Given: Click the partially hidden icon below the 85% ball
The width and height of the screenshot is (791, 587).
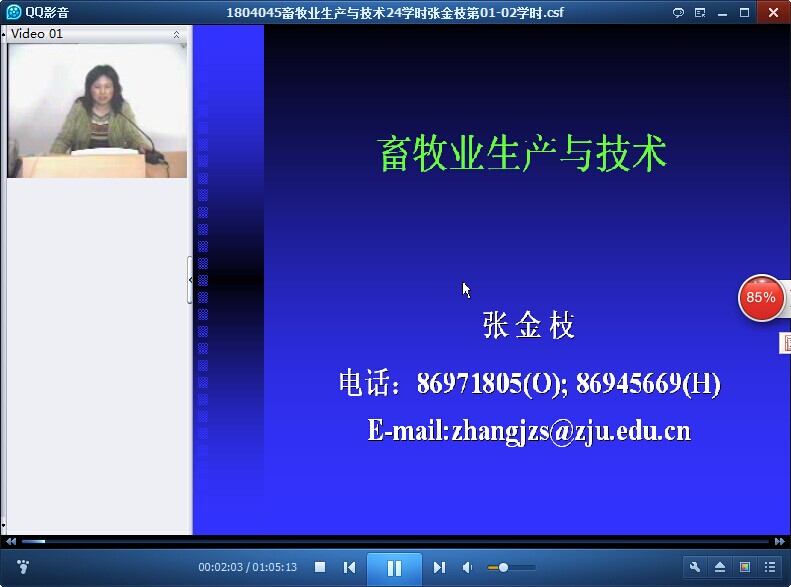Looking at the screenshot, I should 785,343.
